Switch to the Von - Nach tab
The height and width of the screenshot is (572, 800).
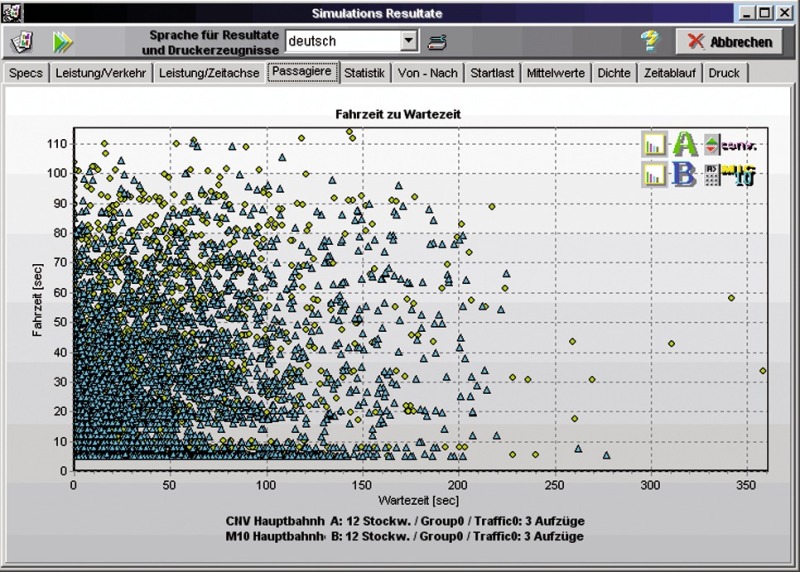pos(427,73)
